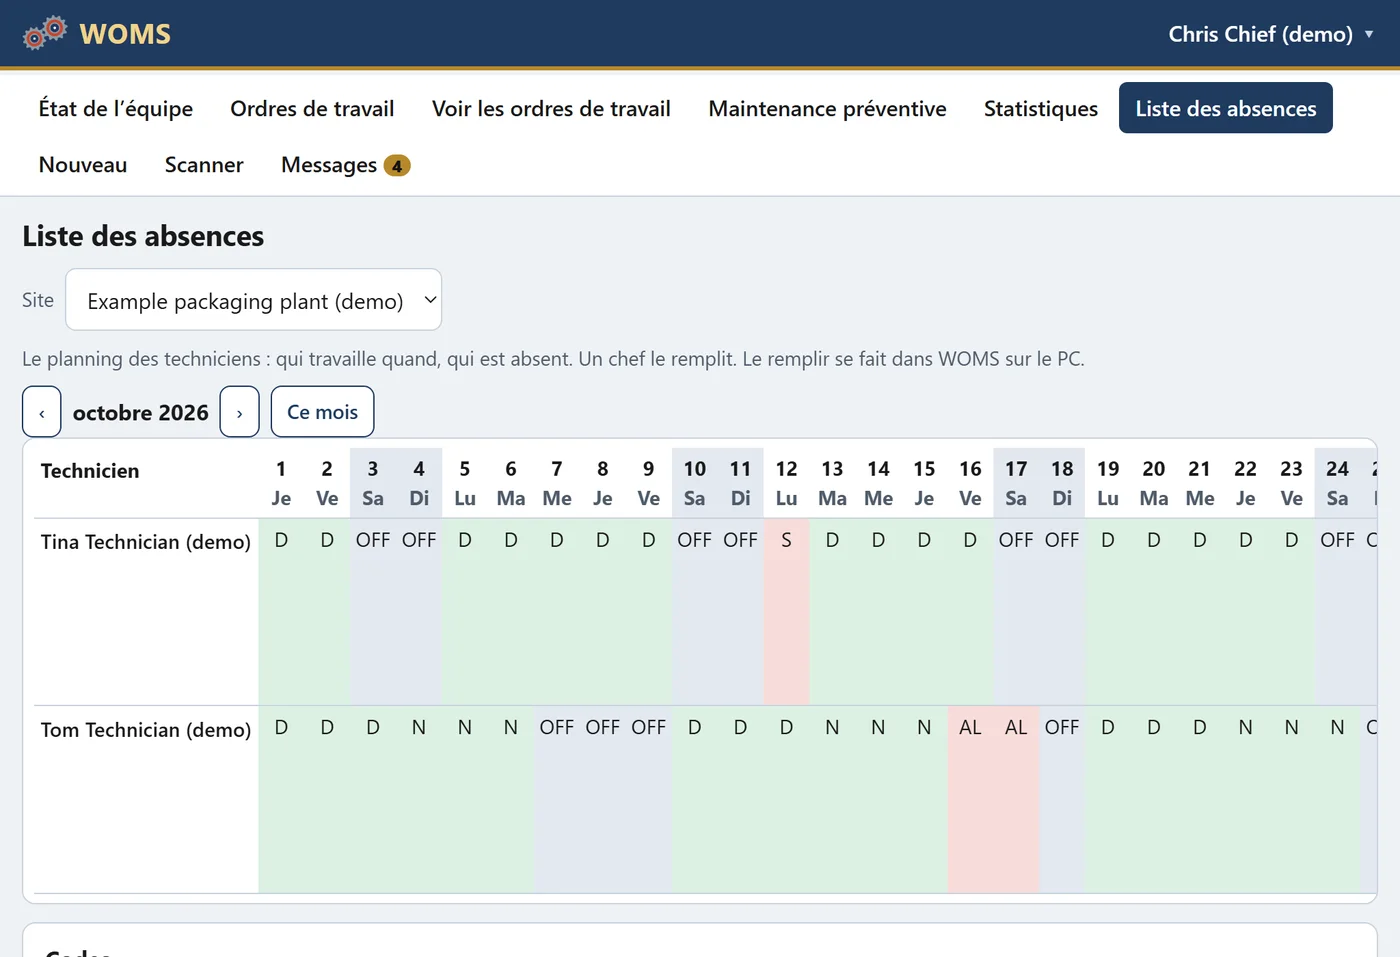This screenshot has height=957, width=1400.
Task: Select Voir les ordres de travail
Action: point(551,108)
